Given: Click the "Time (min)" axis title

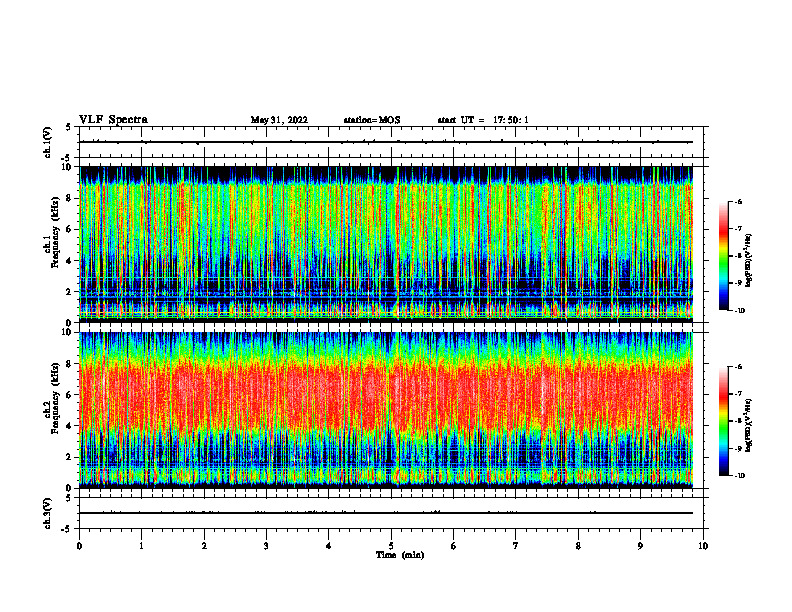Looking at the screenshot, I should 400,555.
